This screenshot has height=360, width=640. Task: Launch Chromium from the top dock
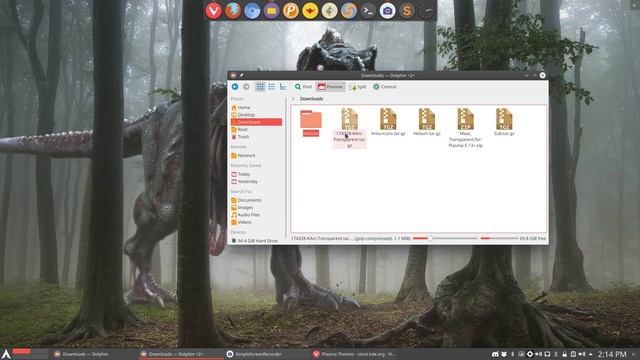click(252, 11)
